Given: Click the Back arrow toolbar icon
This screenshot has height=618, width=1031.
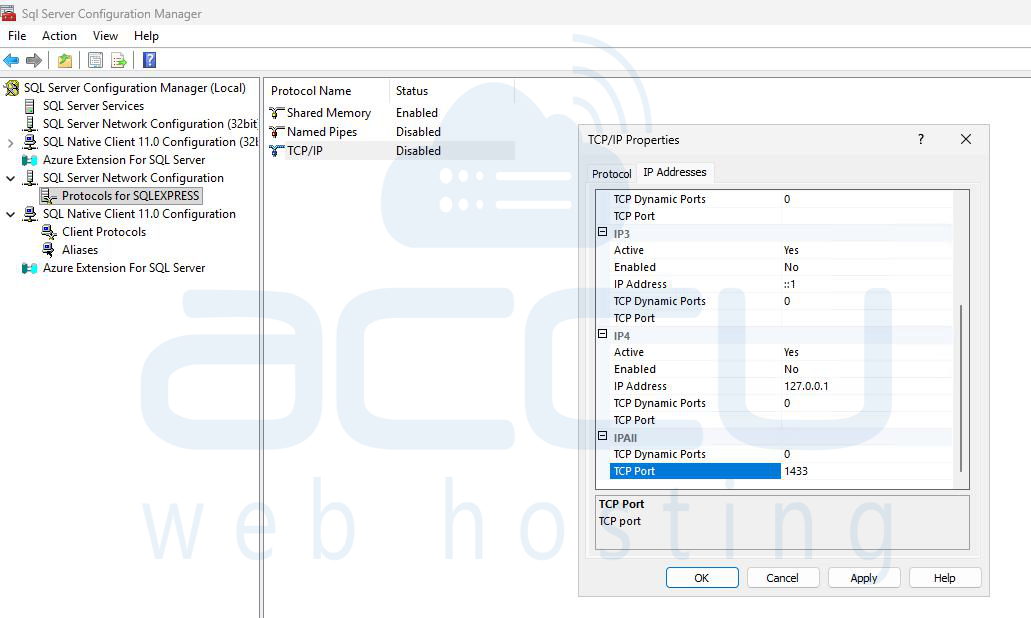Looking at the screenshot, I should (x=12, y=61).
